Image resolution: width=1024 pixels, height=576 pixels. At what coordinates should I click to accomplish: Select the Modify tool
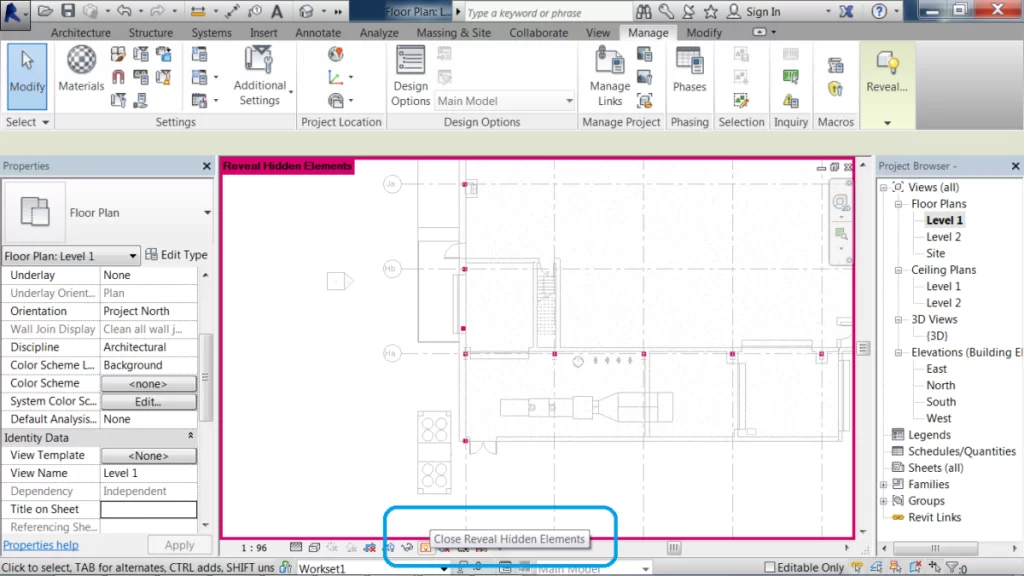[27, 70]
